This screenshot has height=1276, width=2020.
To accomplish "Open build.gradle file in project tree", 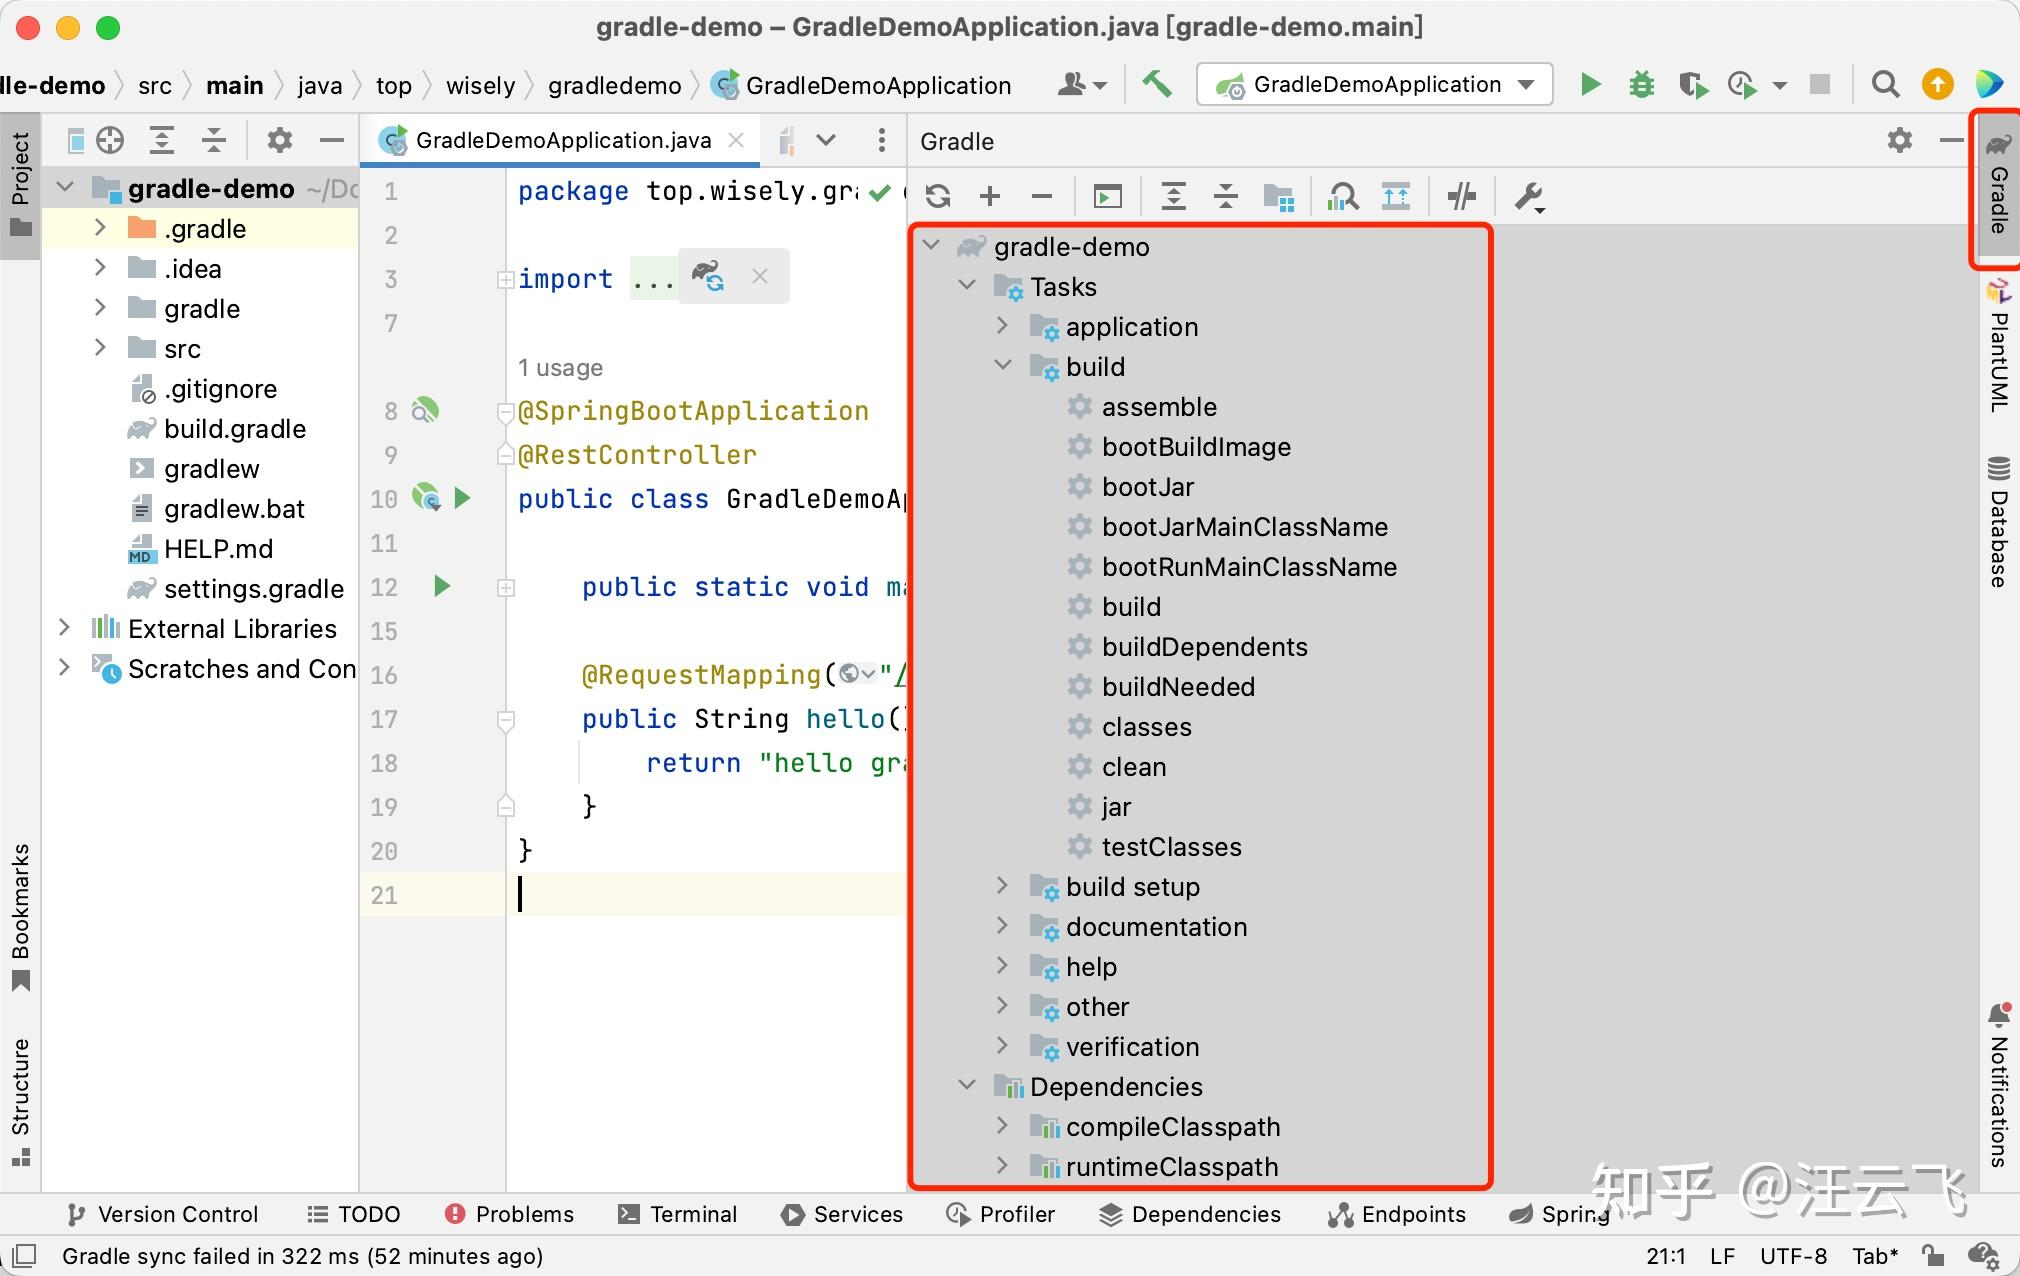I will tap(234, 429).
